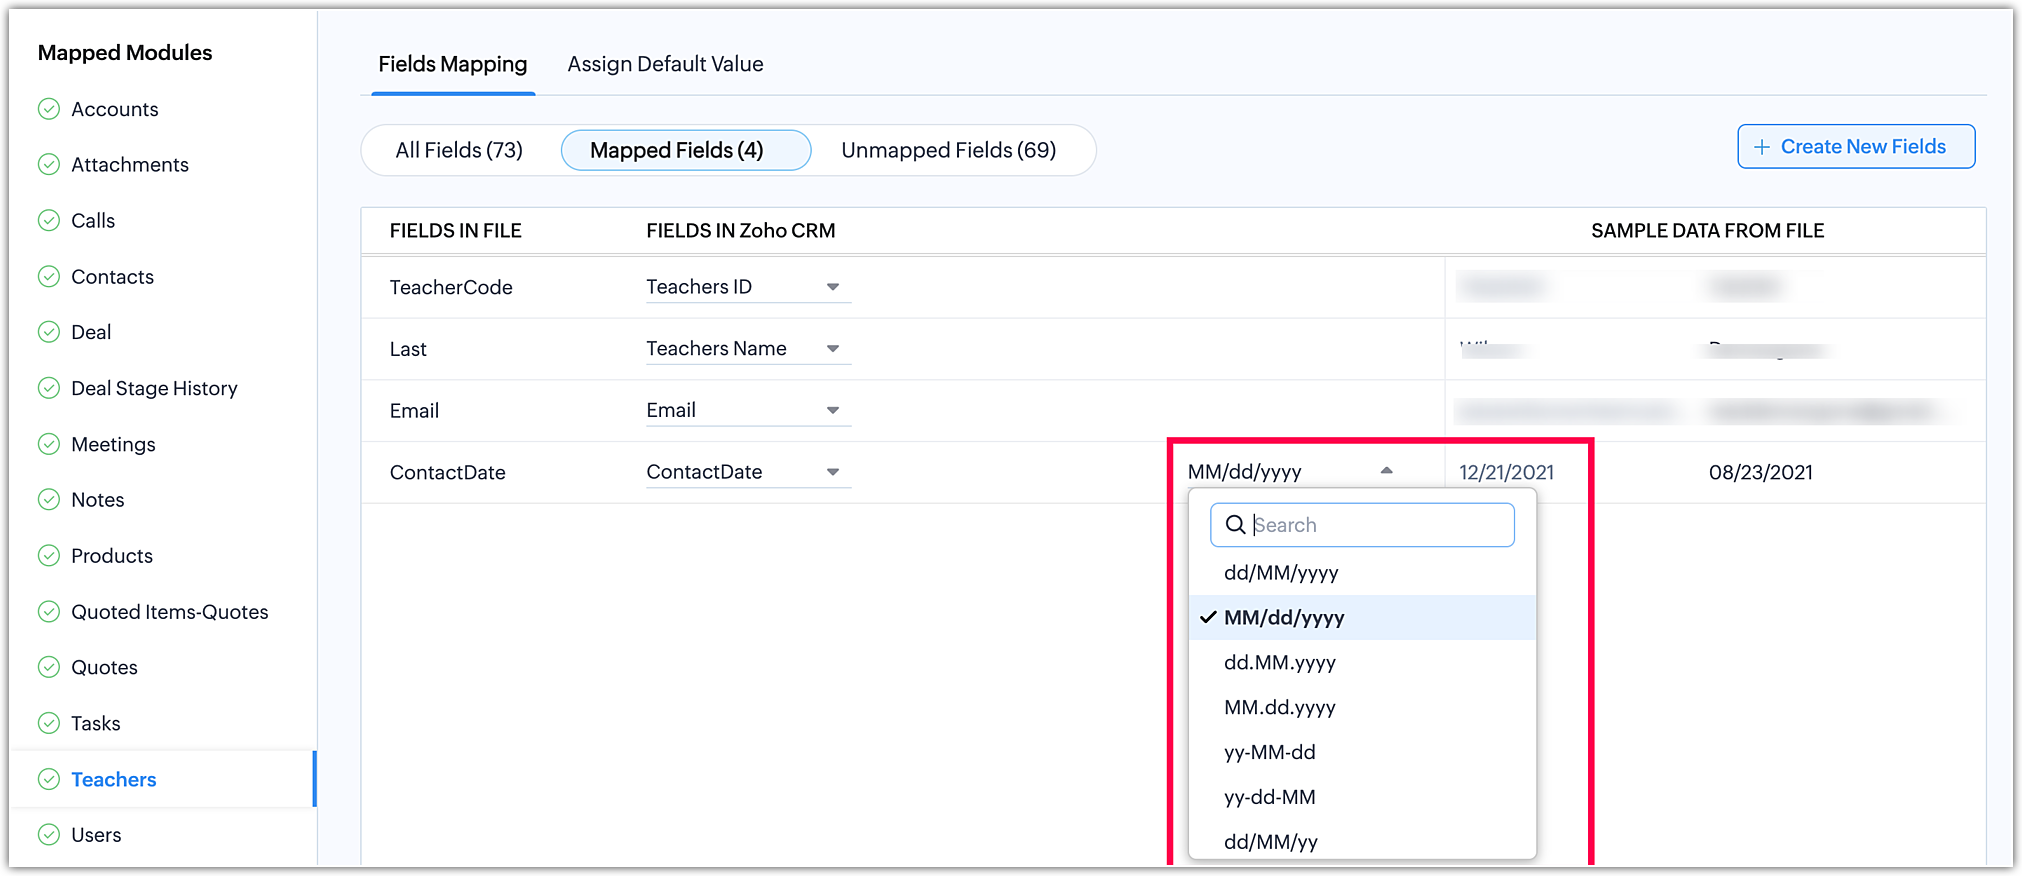The width and height of the screenshot is (2022, 876).
Task: Switch filter to All Fields (73)
Action: [x=459, y=150]
